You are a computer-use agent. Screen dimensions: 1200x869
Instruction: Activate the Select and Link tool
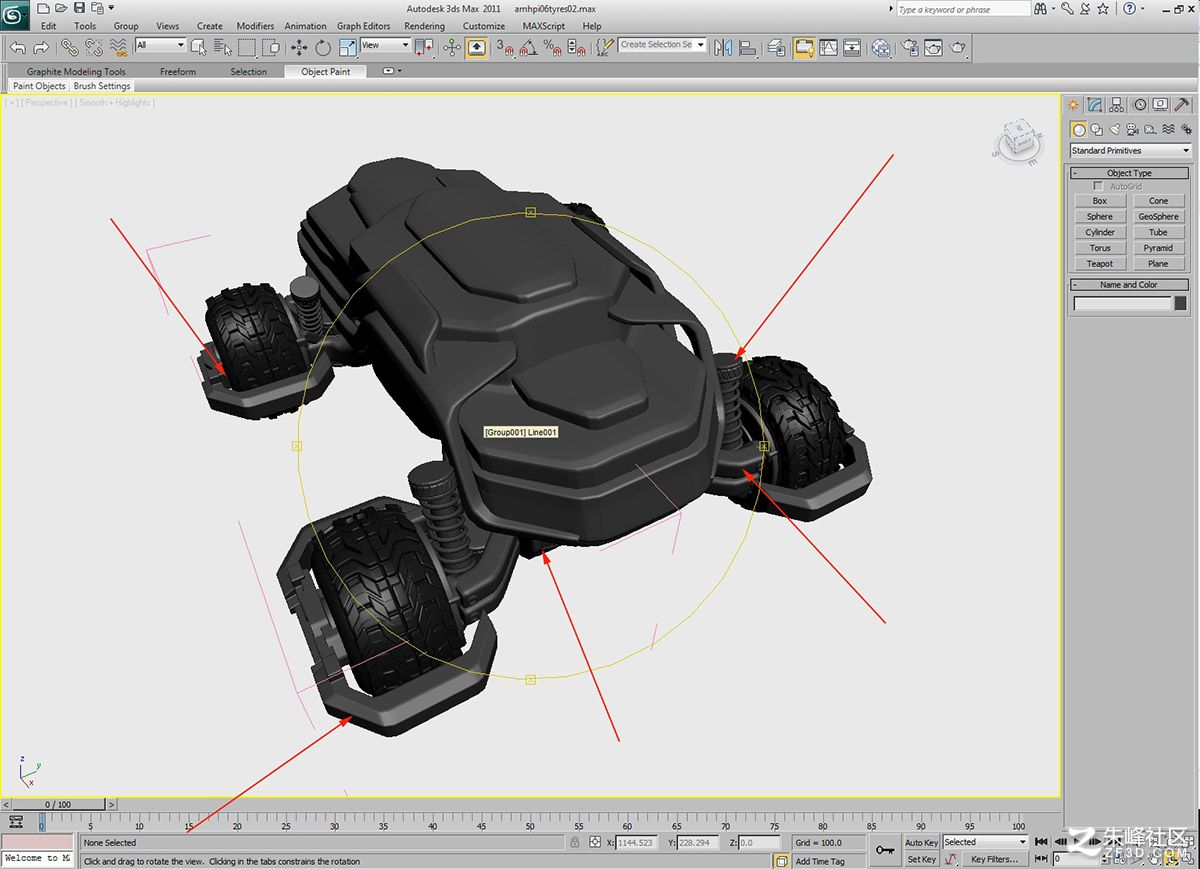coord(69,47)
